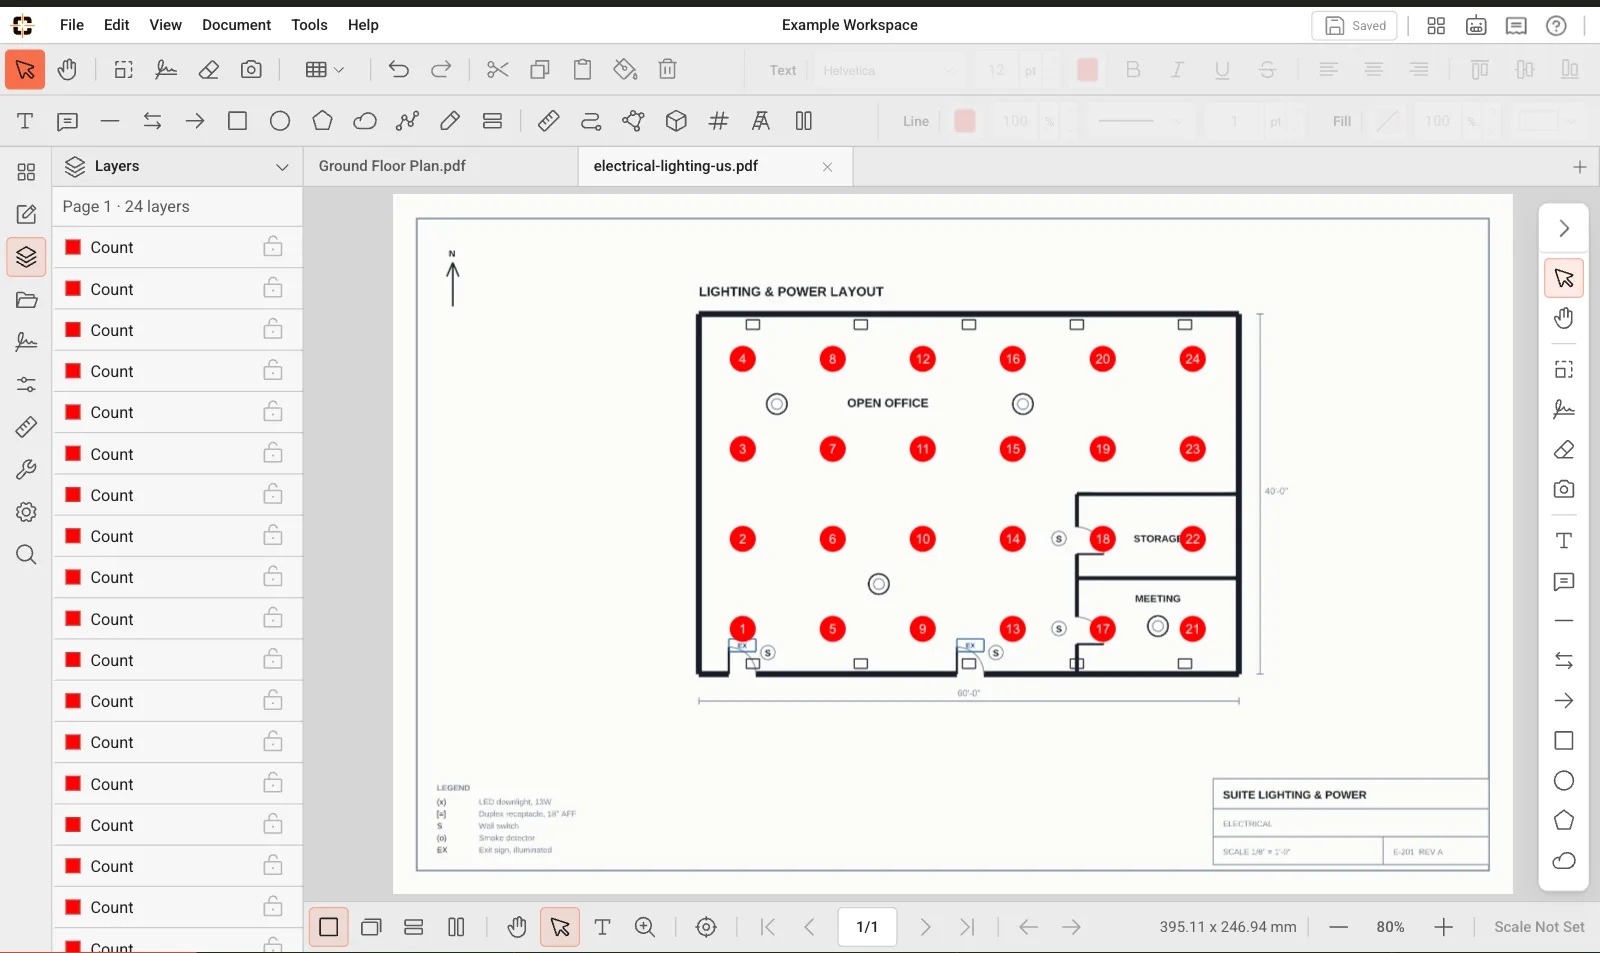The height and width of the screenshot is (953, 1600).
Task: Click count marker 12 on the plan
Action: 922,359
